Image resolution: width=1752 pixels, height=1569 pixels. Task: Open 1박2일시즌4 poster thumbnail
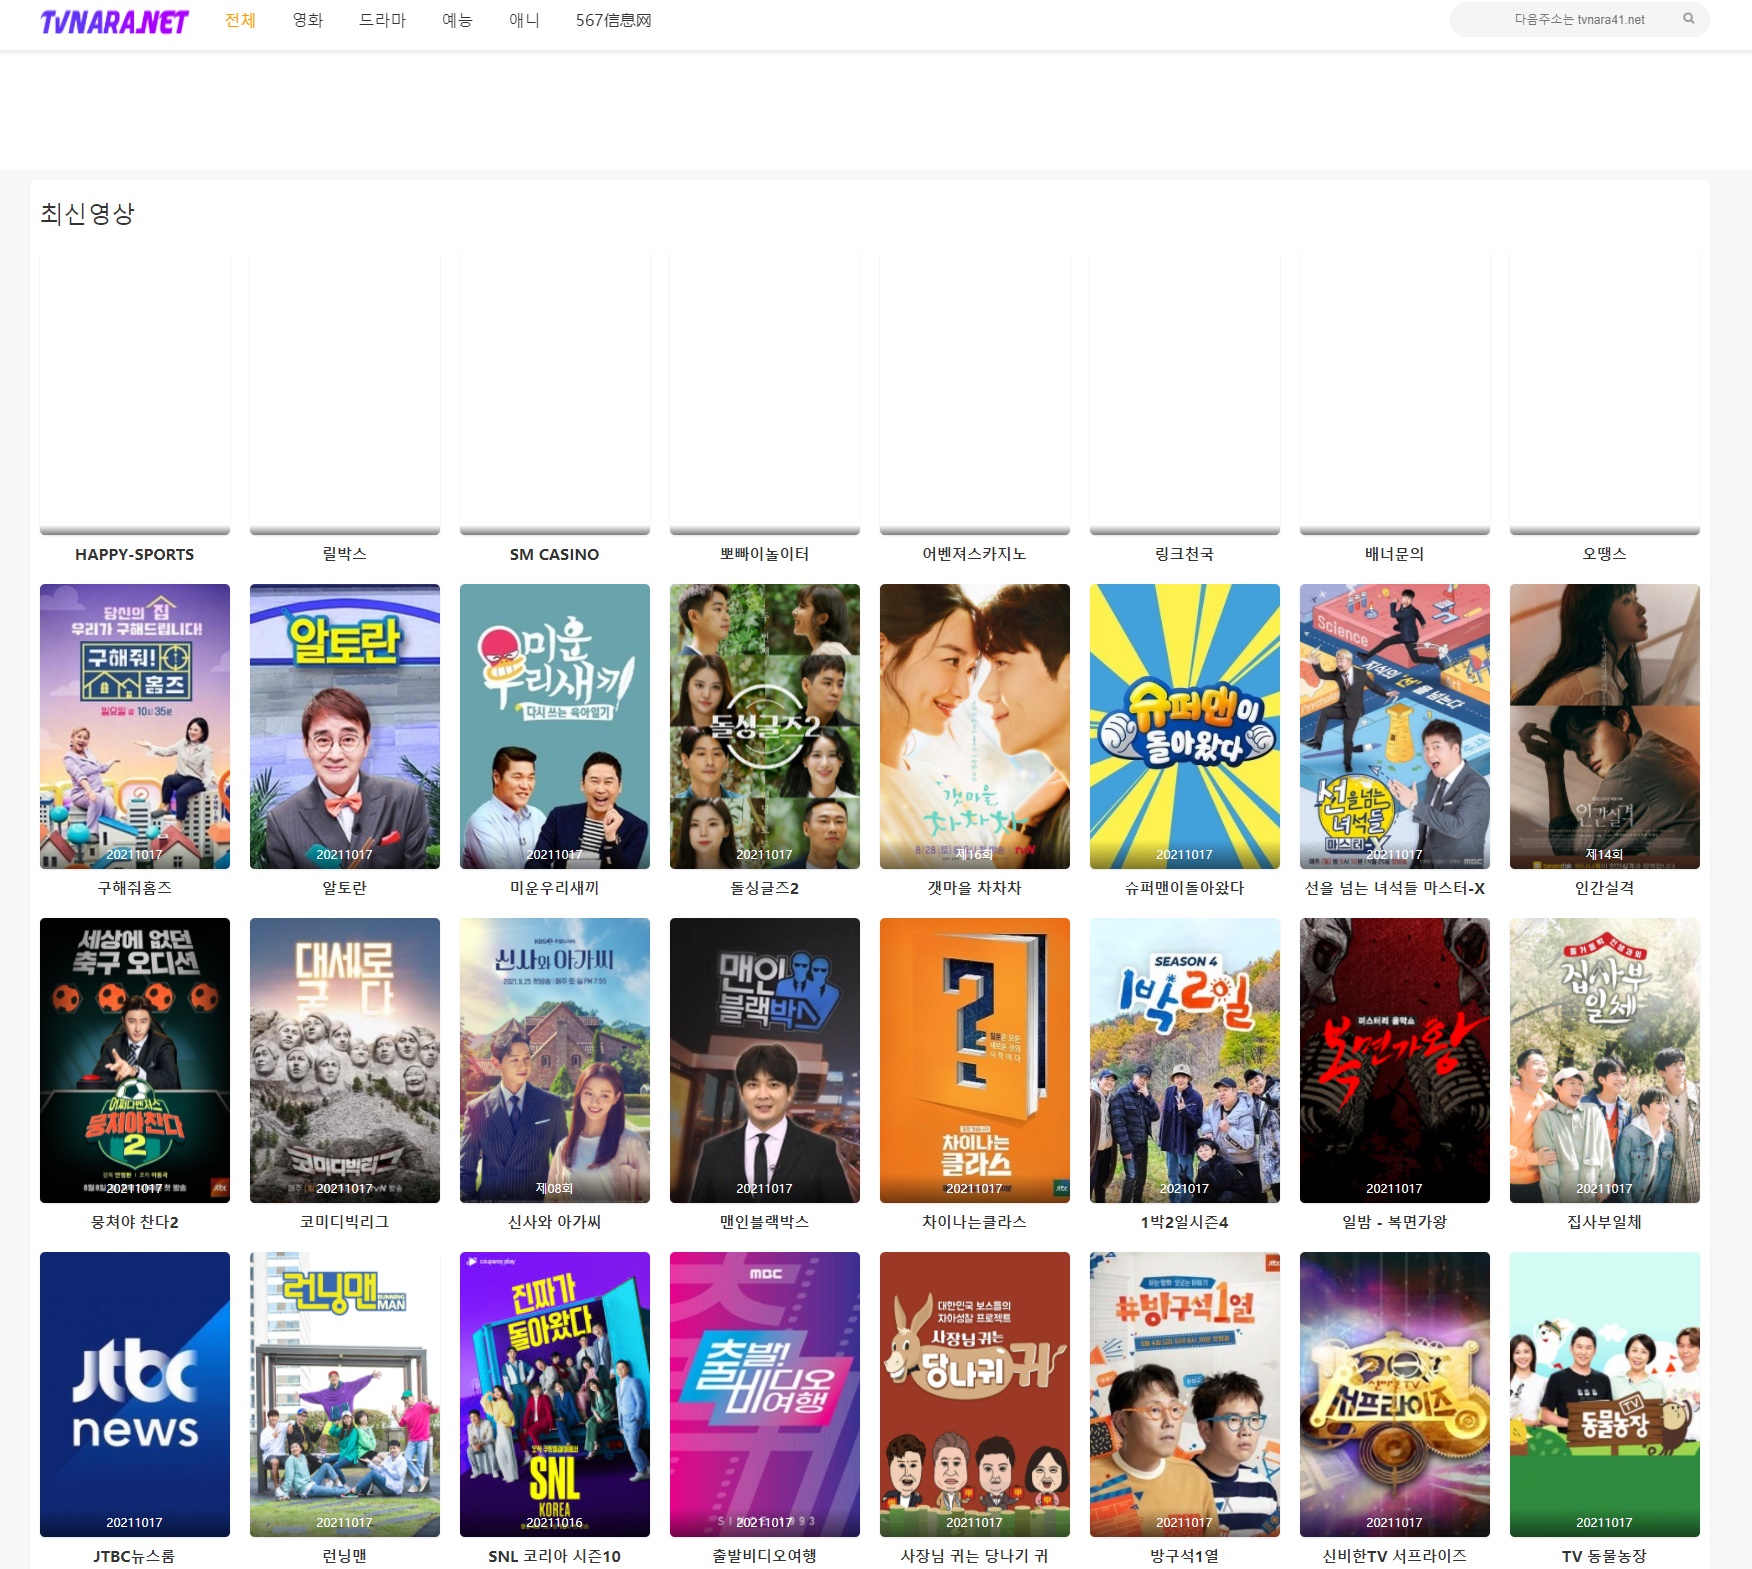click(1185, 1060)
